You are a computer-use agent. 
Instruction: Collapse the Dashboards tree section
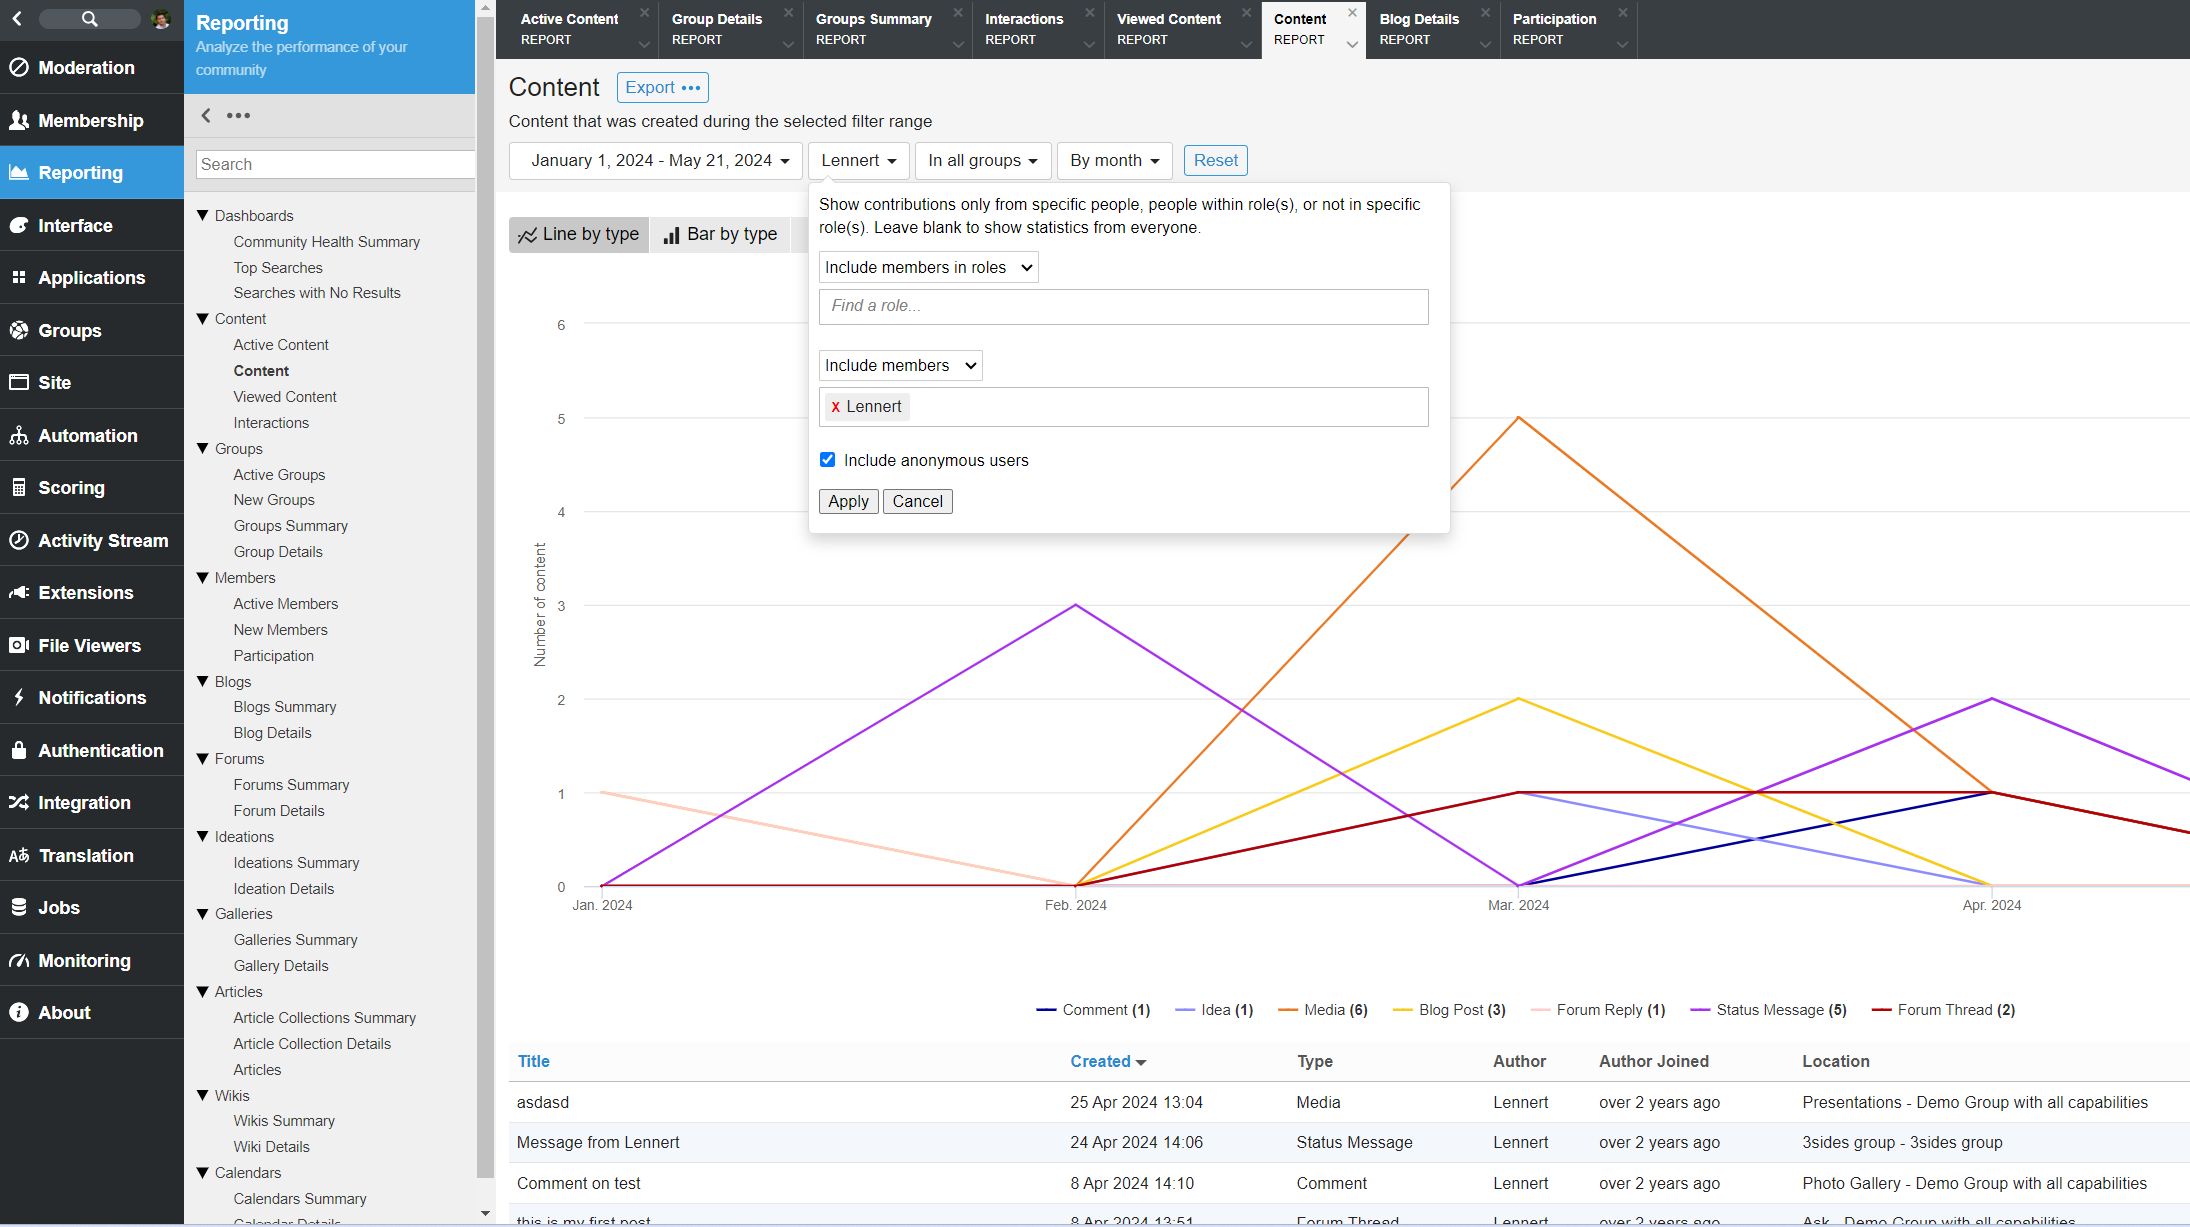203,215
